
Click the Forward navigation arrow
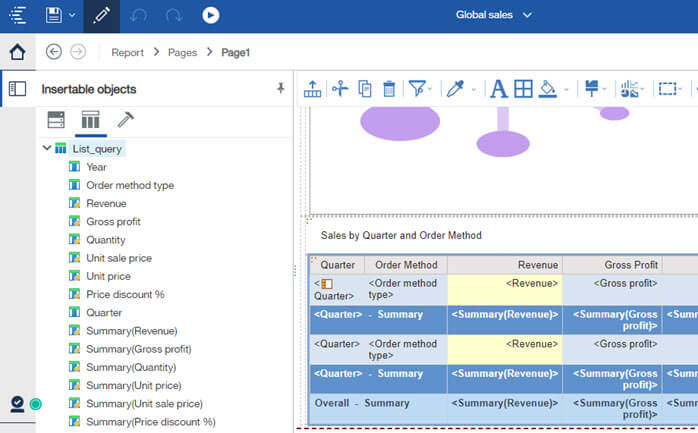point(78,52)
